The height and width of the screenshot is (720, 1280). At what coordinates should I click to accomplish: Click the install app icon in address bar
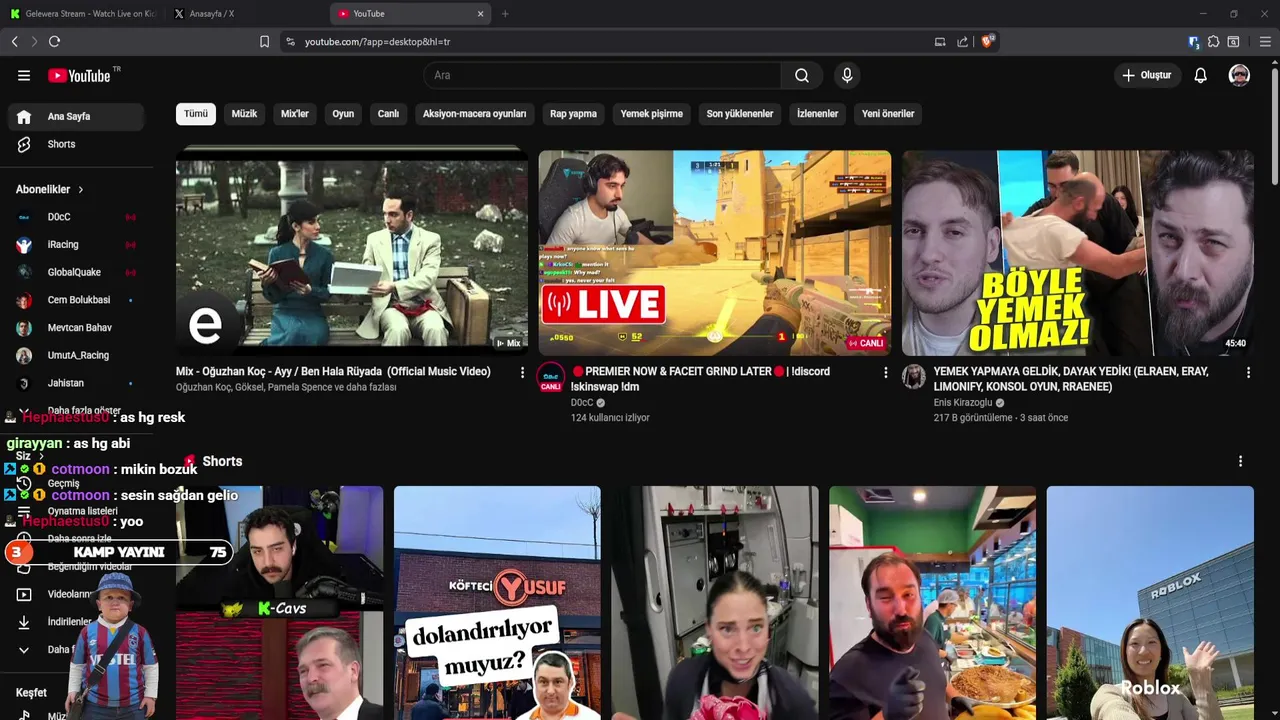click(x=940, y=42)
